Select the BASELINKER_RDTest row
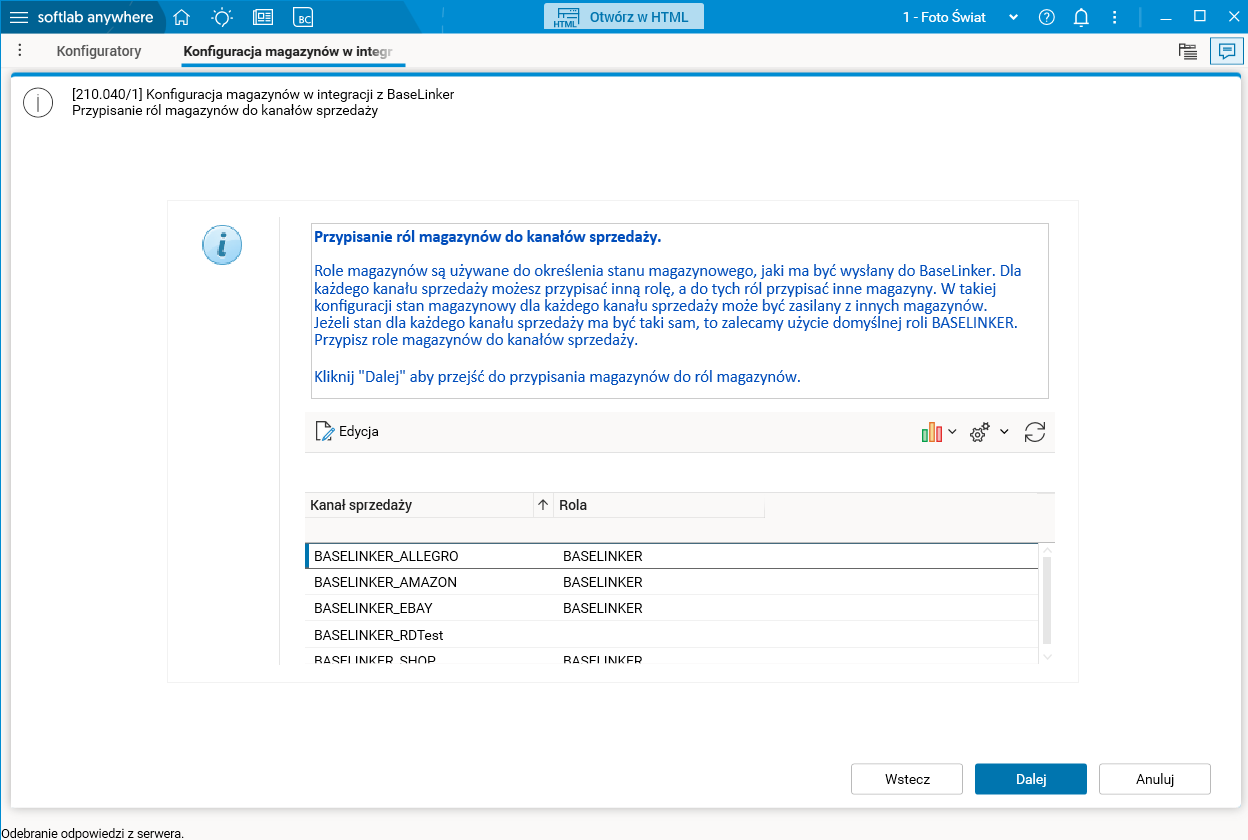This screenshot has width=1248, height=840. coord(671,634)
